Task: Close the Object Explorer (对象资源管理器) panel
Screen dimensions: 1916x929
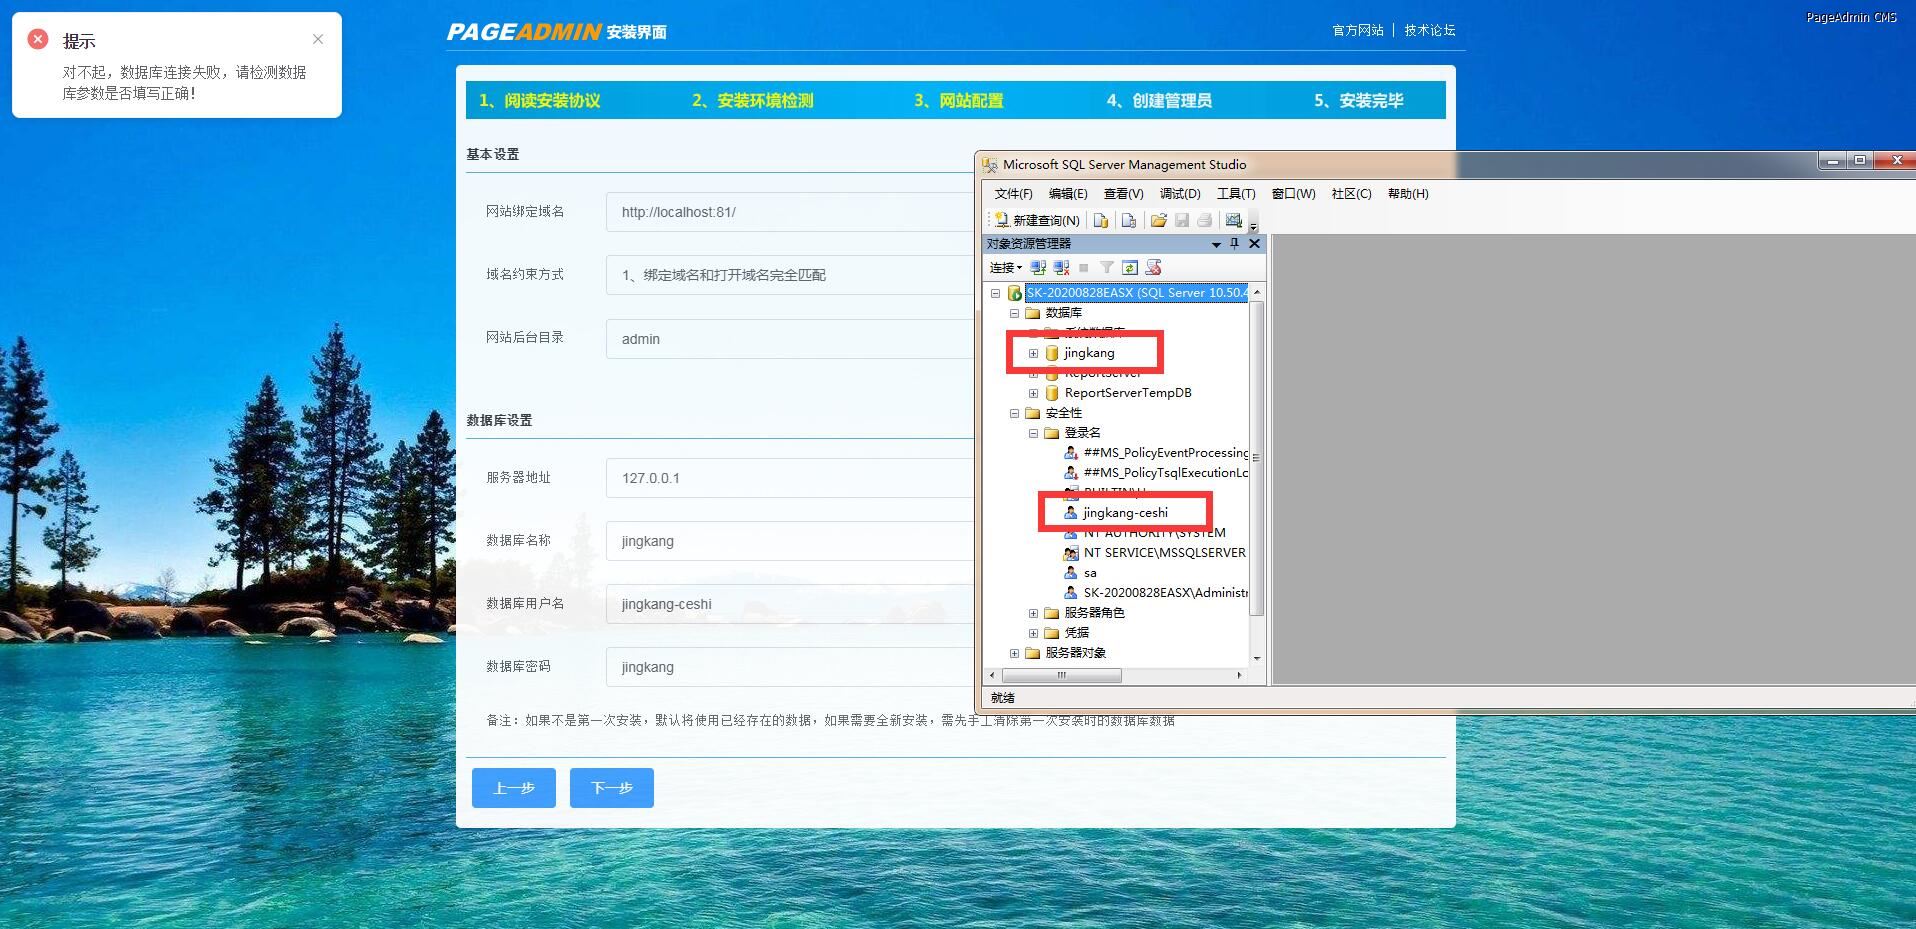Action: tap(1254, 243)
